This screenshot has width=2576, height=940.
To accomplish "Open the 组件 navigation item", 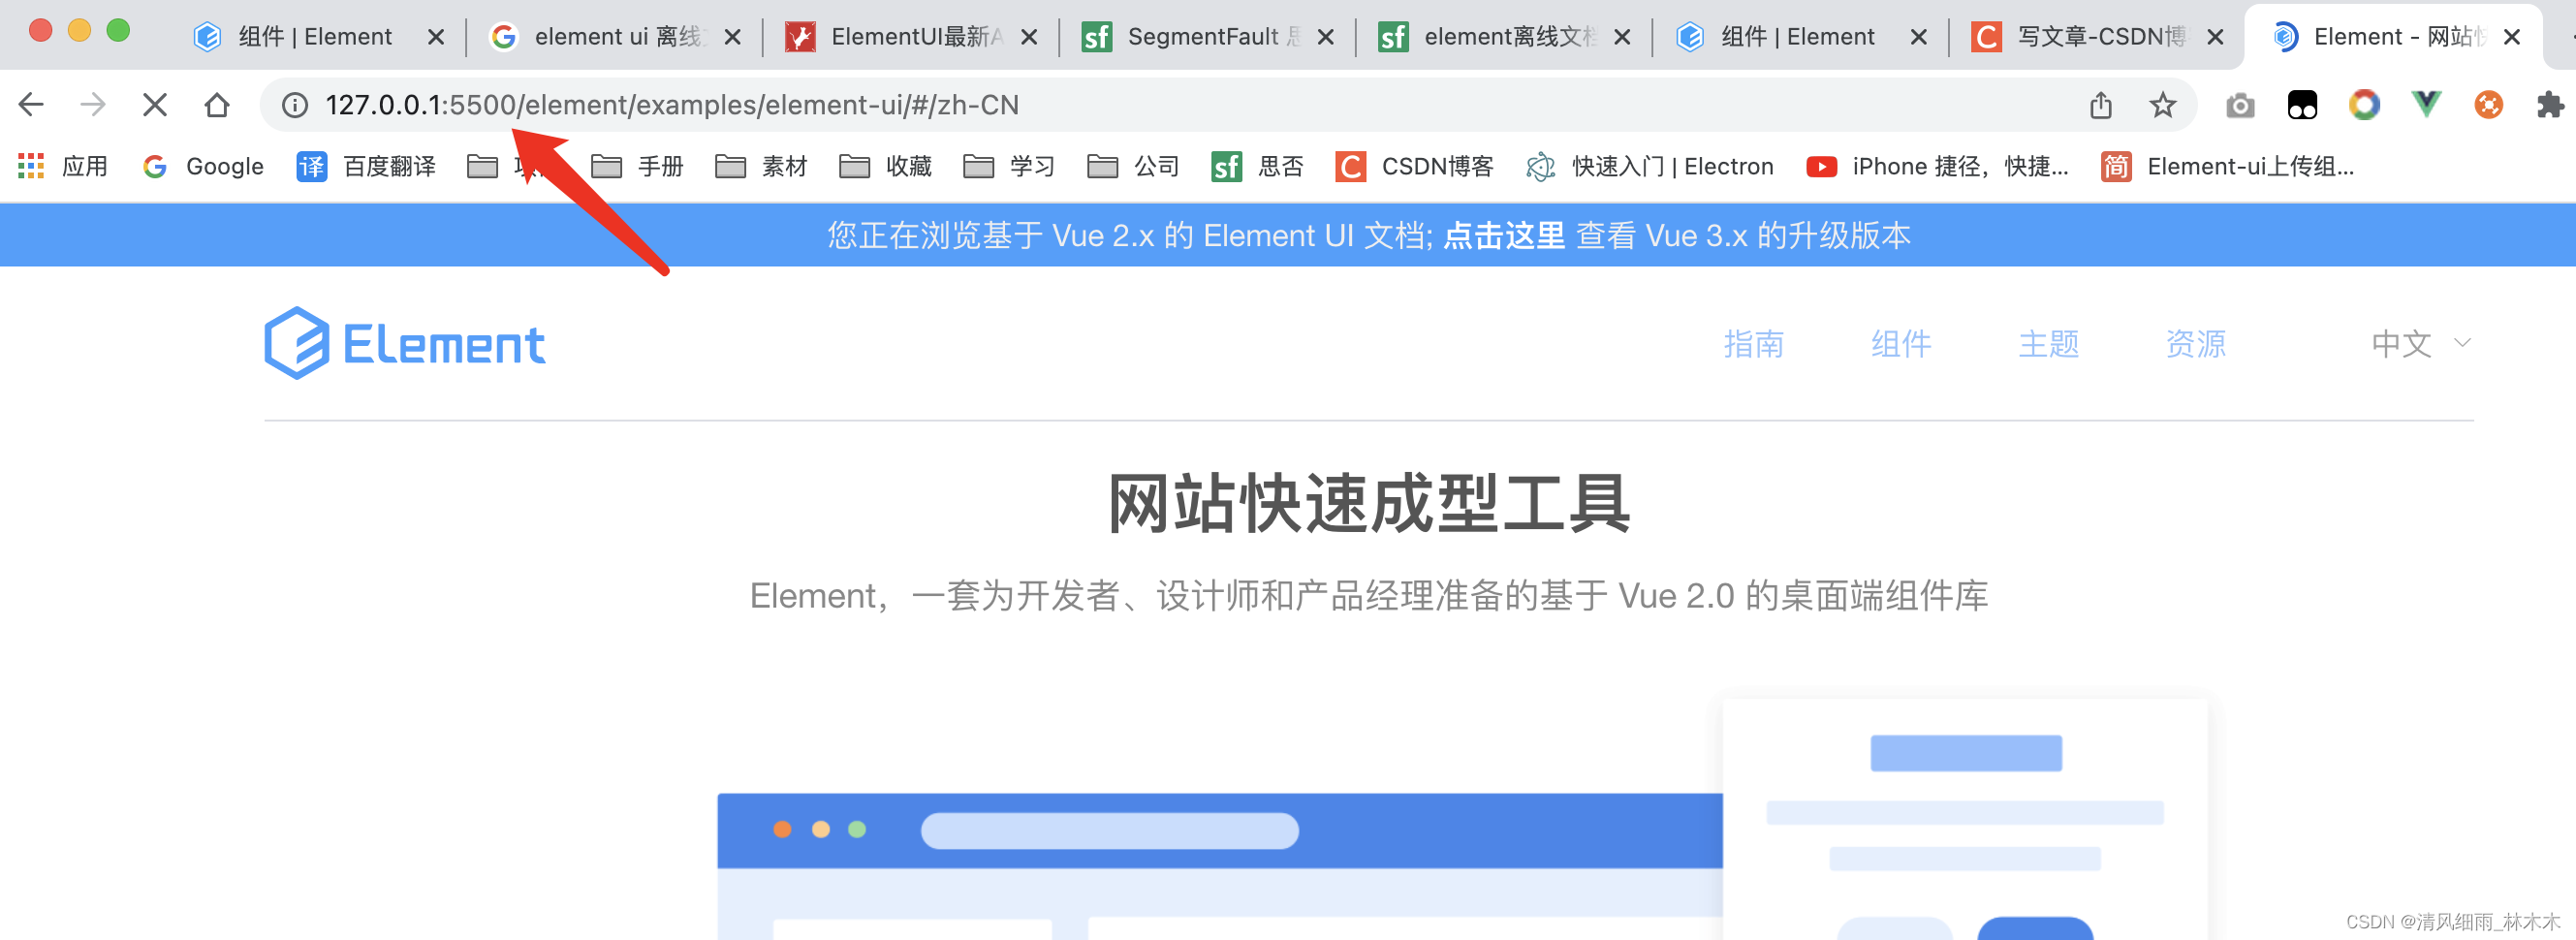I will click(1901, 344).
